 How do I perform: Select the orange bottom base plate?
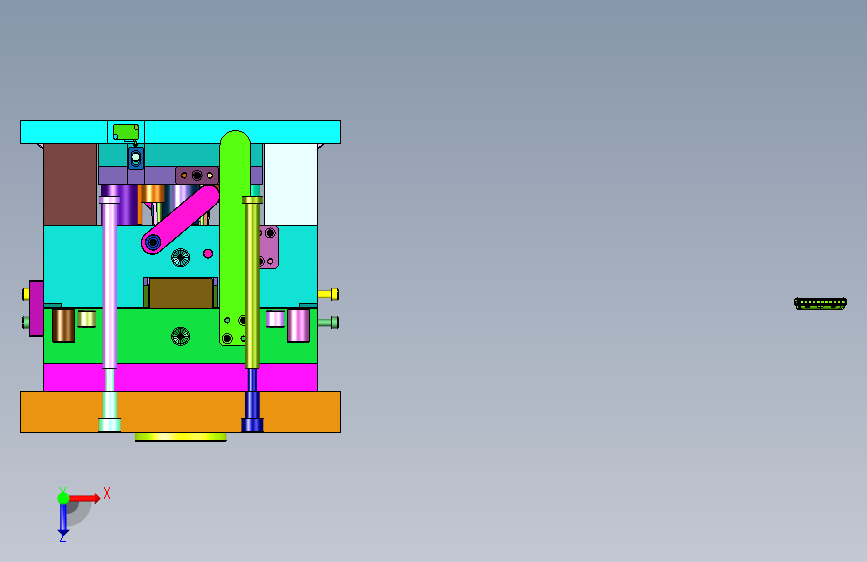click(x=180, y=412)
